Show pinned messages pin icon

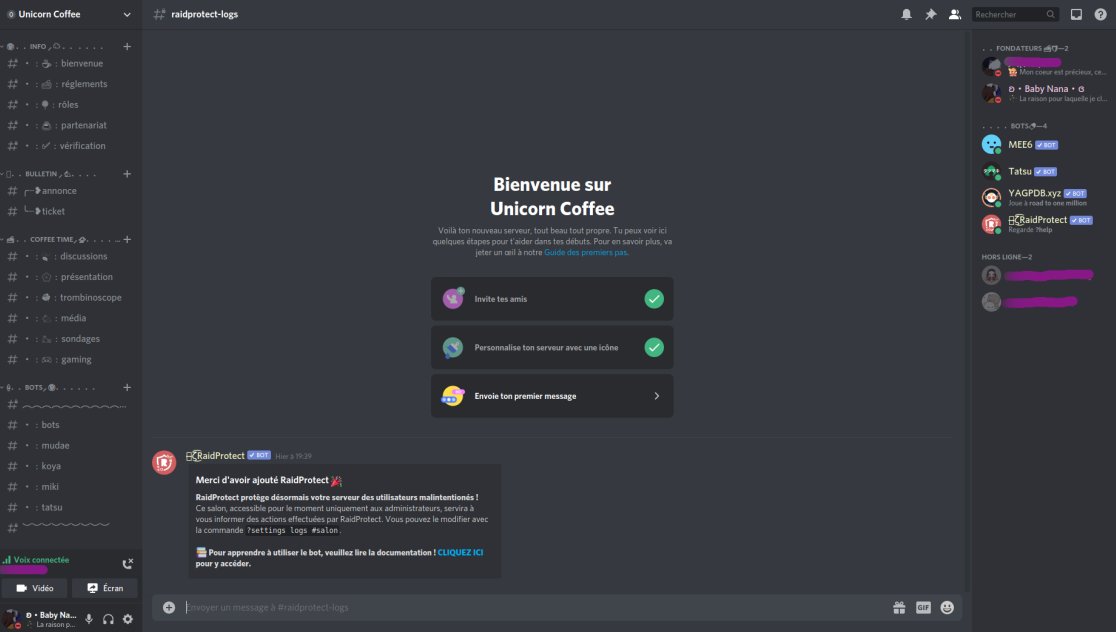pos(930,14)
